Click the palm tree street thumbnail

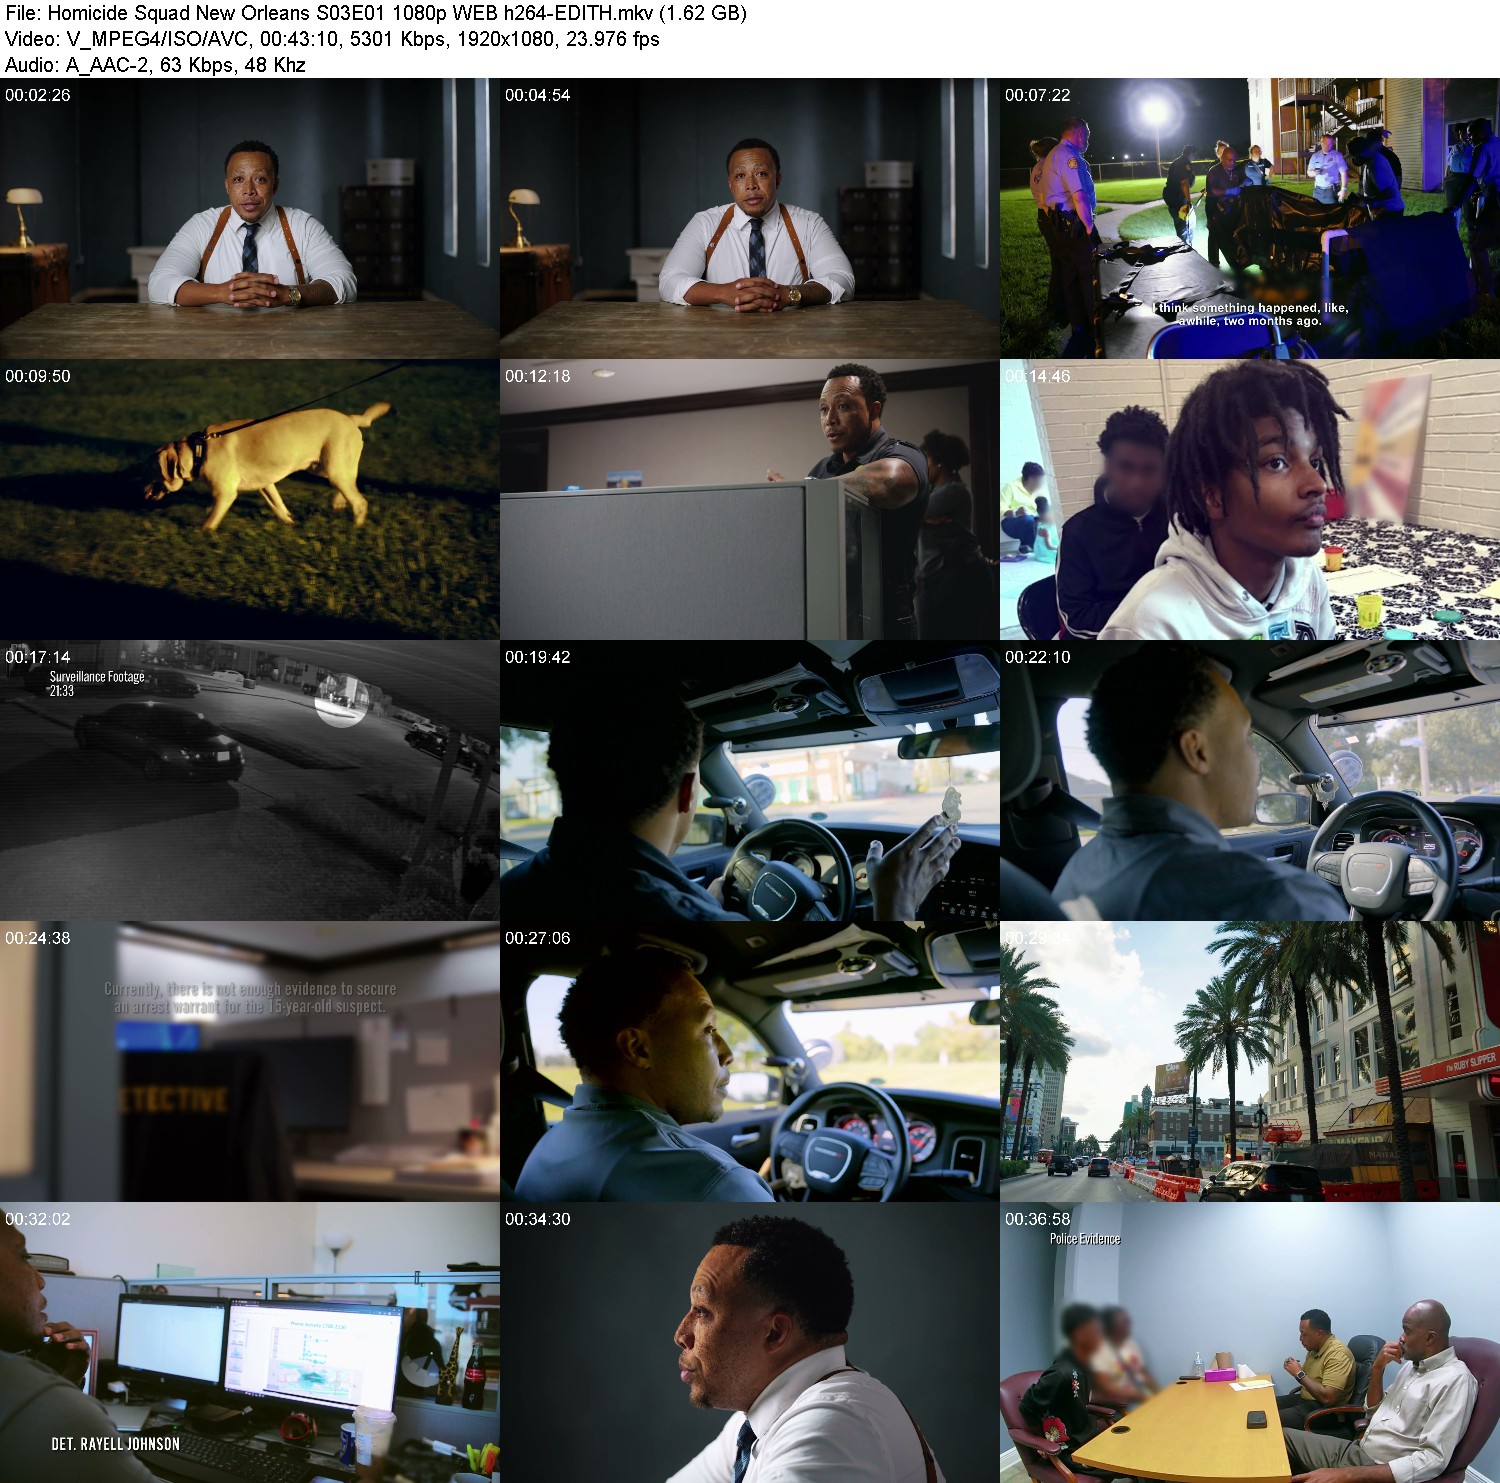(x=1250, y=1062)
